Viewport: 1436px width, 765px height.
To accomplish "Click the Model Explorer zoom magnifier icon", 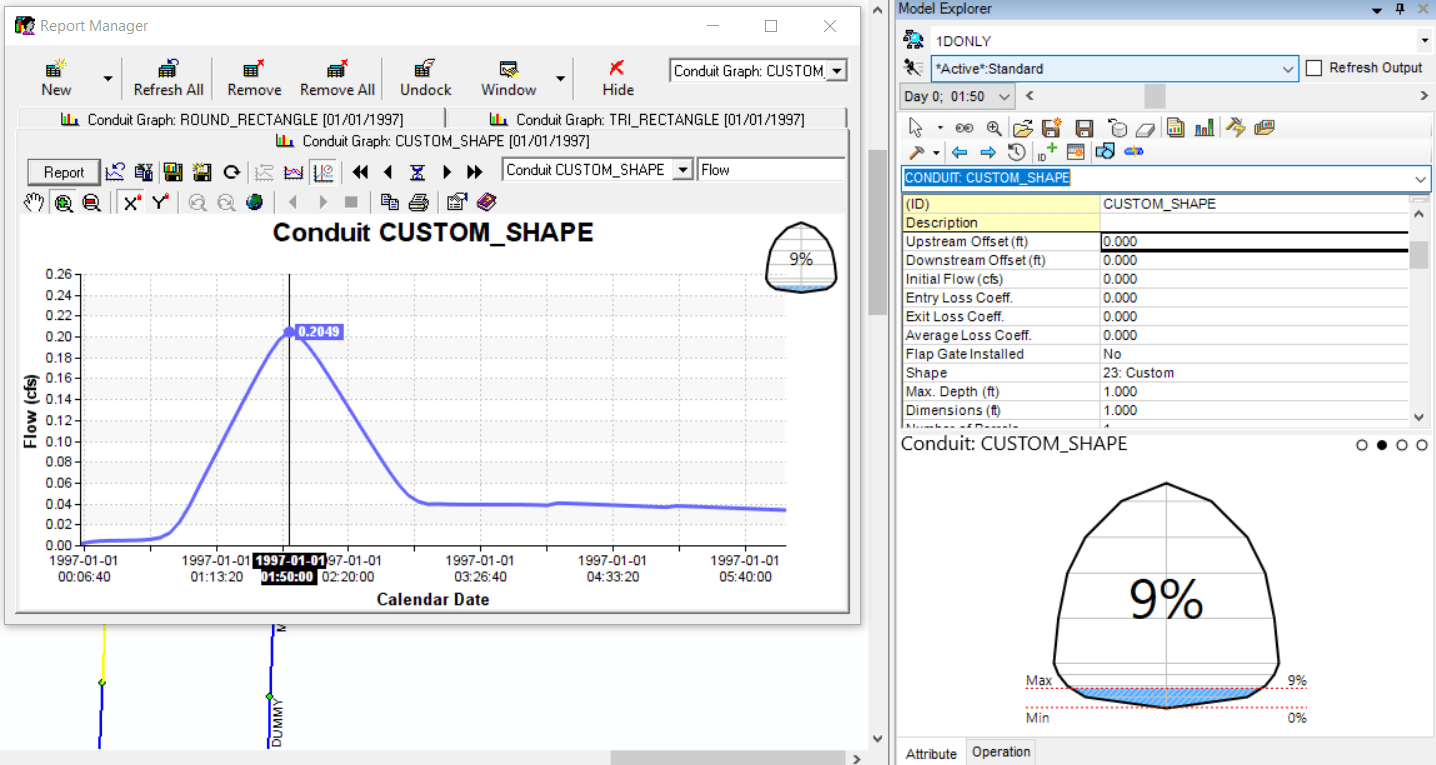I will point(994,128).
